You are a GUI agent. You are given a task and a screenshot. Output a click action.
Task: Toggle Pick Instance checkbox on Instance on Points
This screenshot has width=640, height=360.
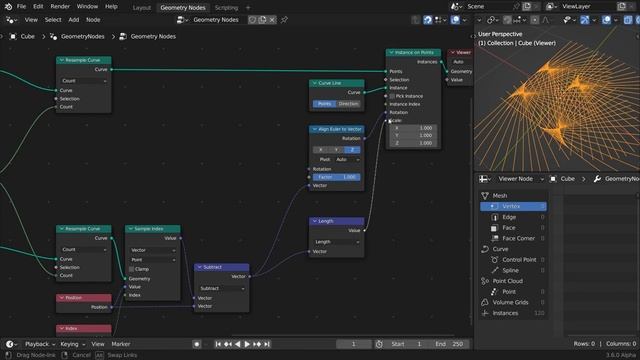pyautogui.click(x=392, y=96)
